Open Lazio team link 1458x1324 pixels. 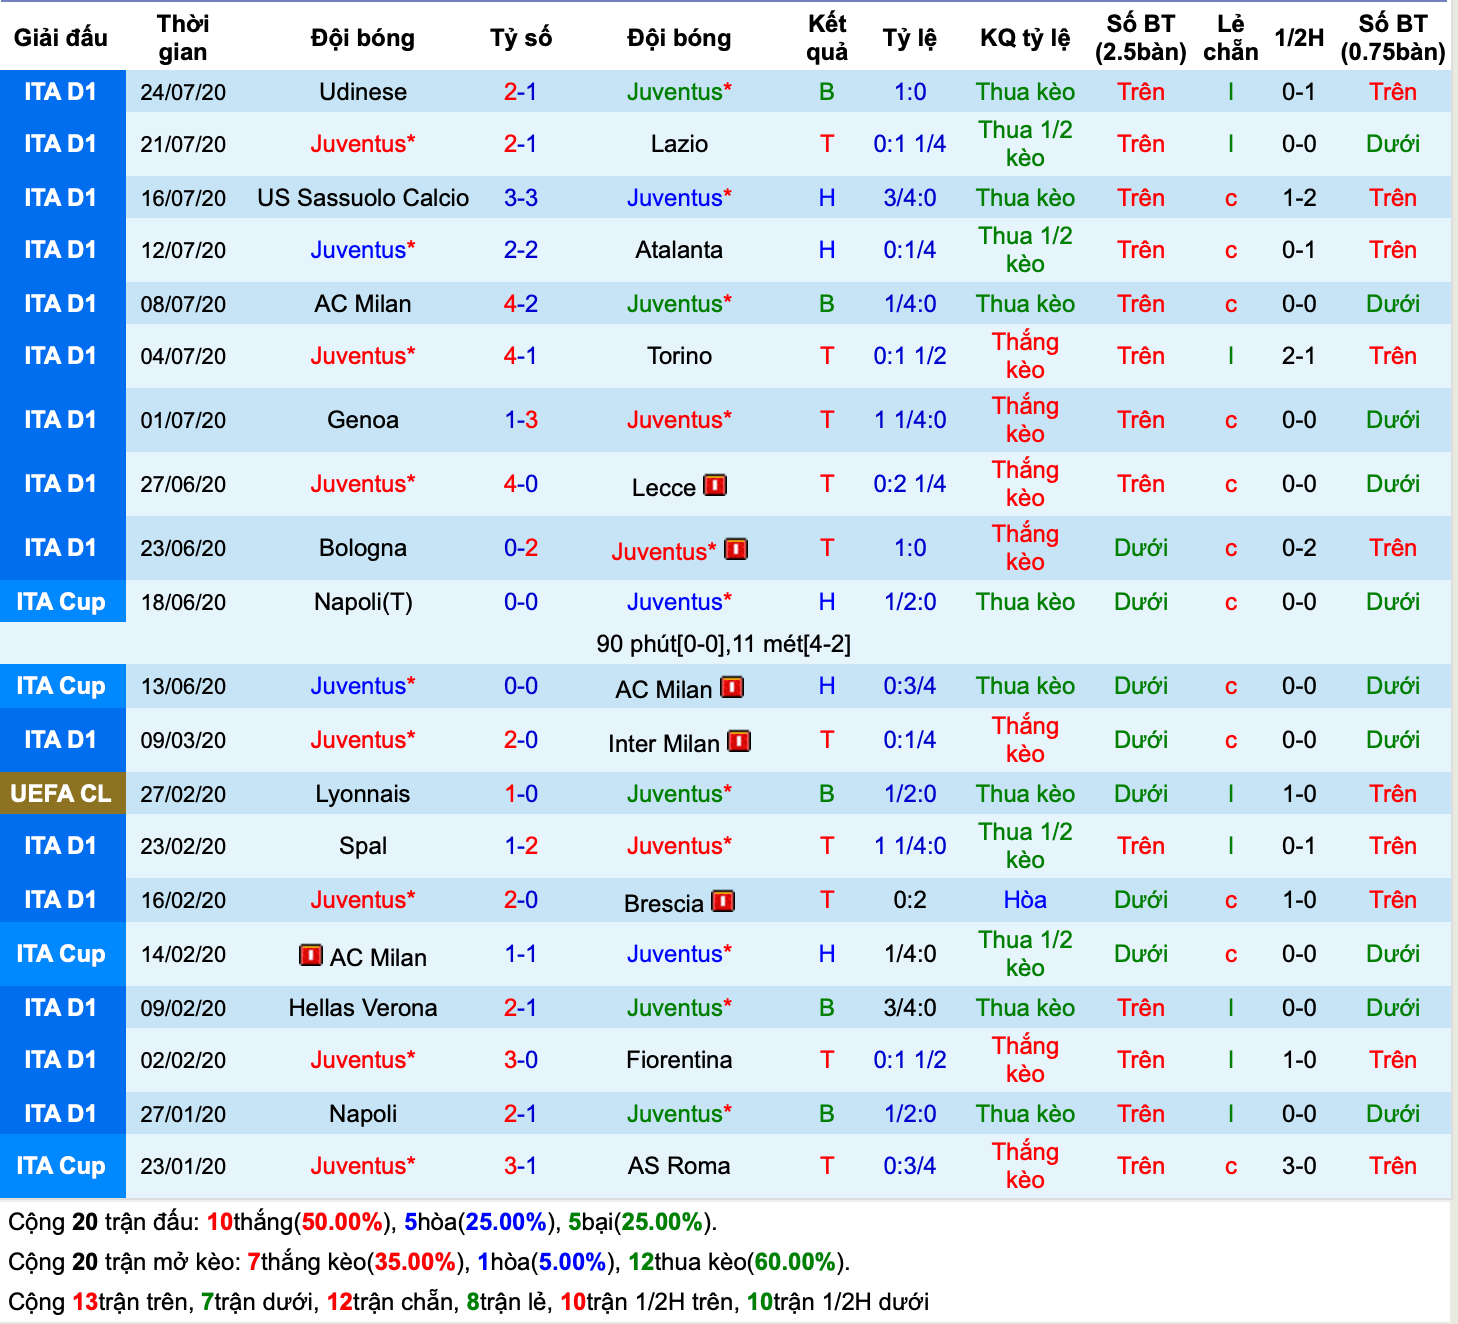679,144
